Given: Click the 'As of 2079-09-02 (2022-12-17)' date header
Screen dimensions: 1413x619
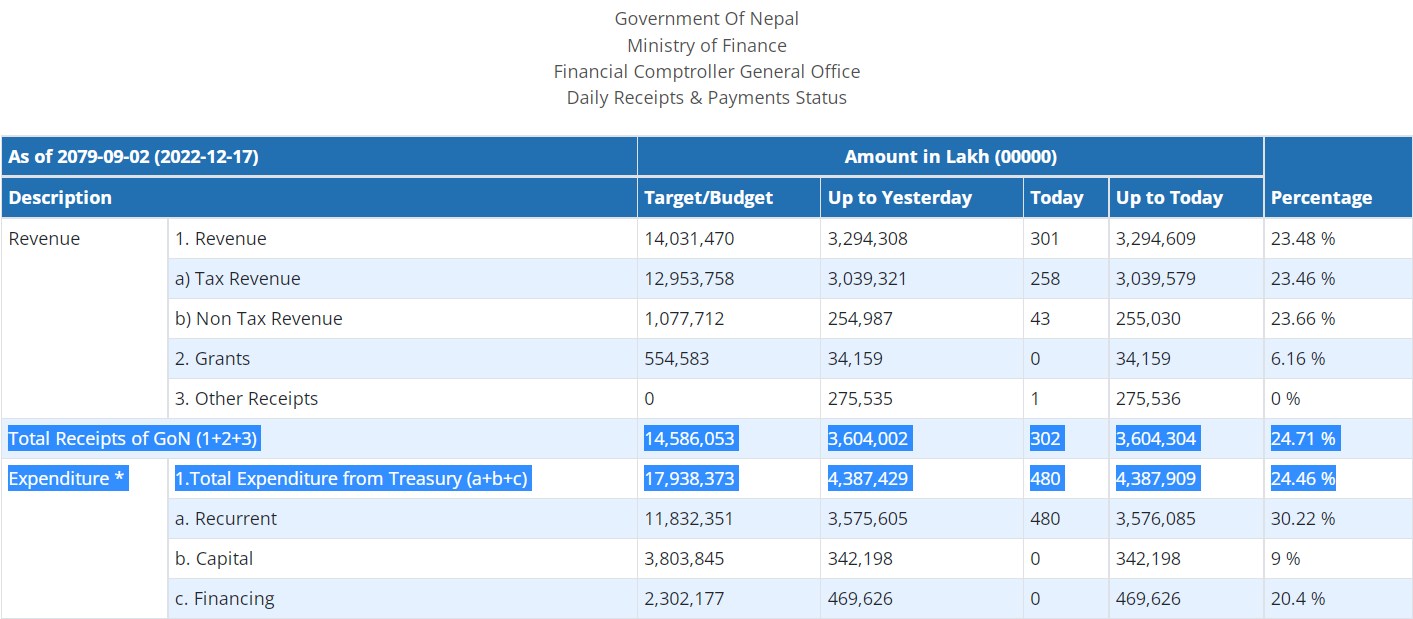Looking at the screenshot, I should point(133,157).
